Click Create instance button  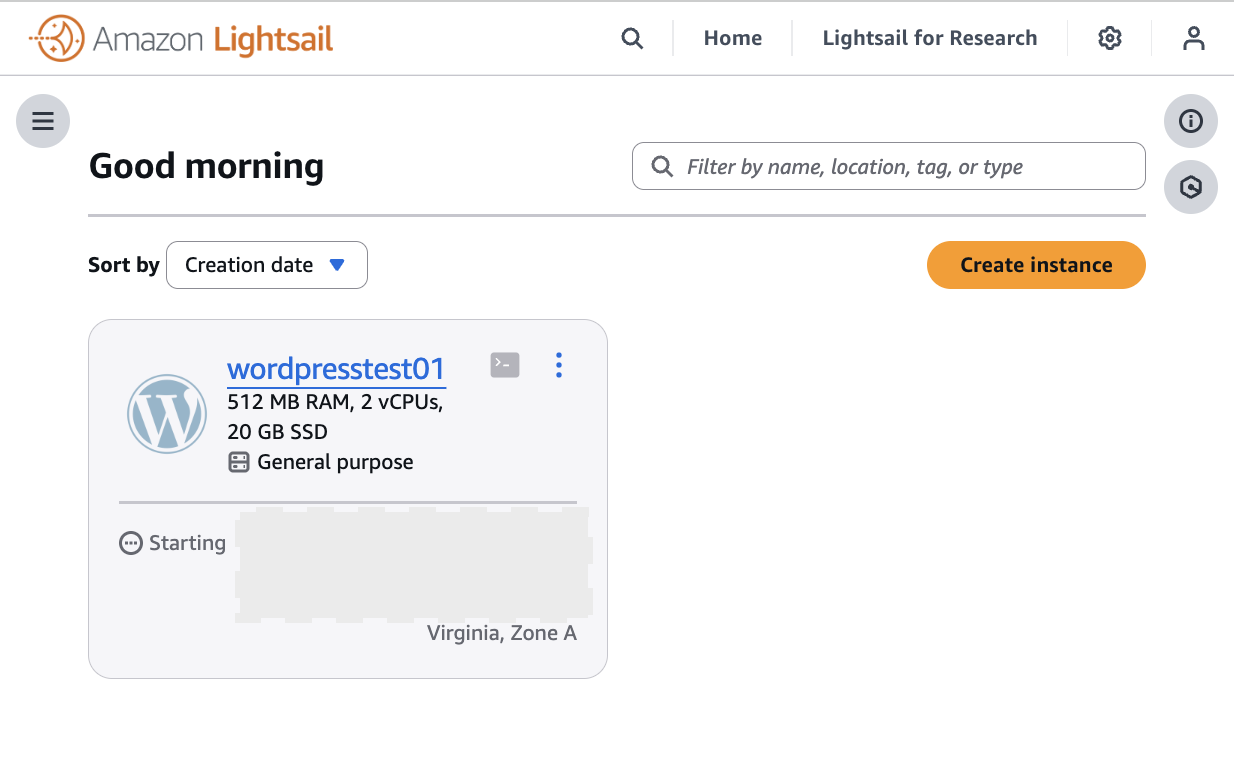point(1036,265)
